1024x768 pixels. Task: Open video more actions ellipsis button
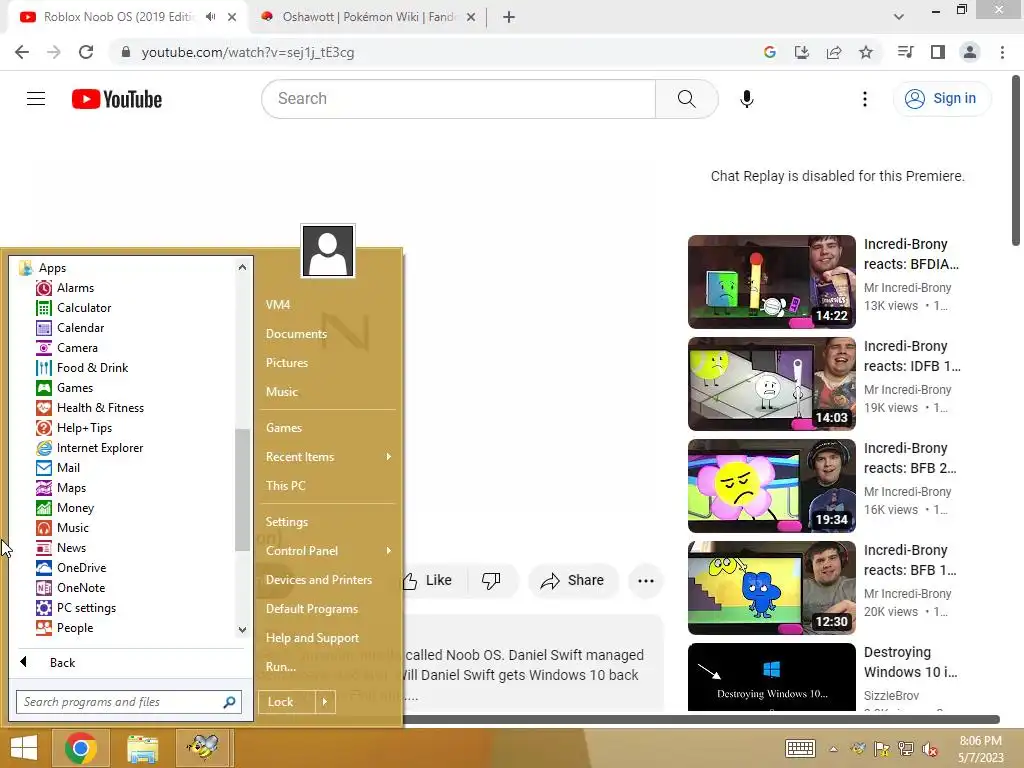(646, 581)
